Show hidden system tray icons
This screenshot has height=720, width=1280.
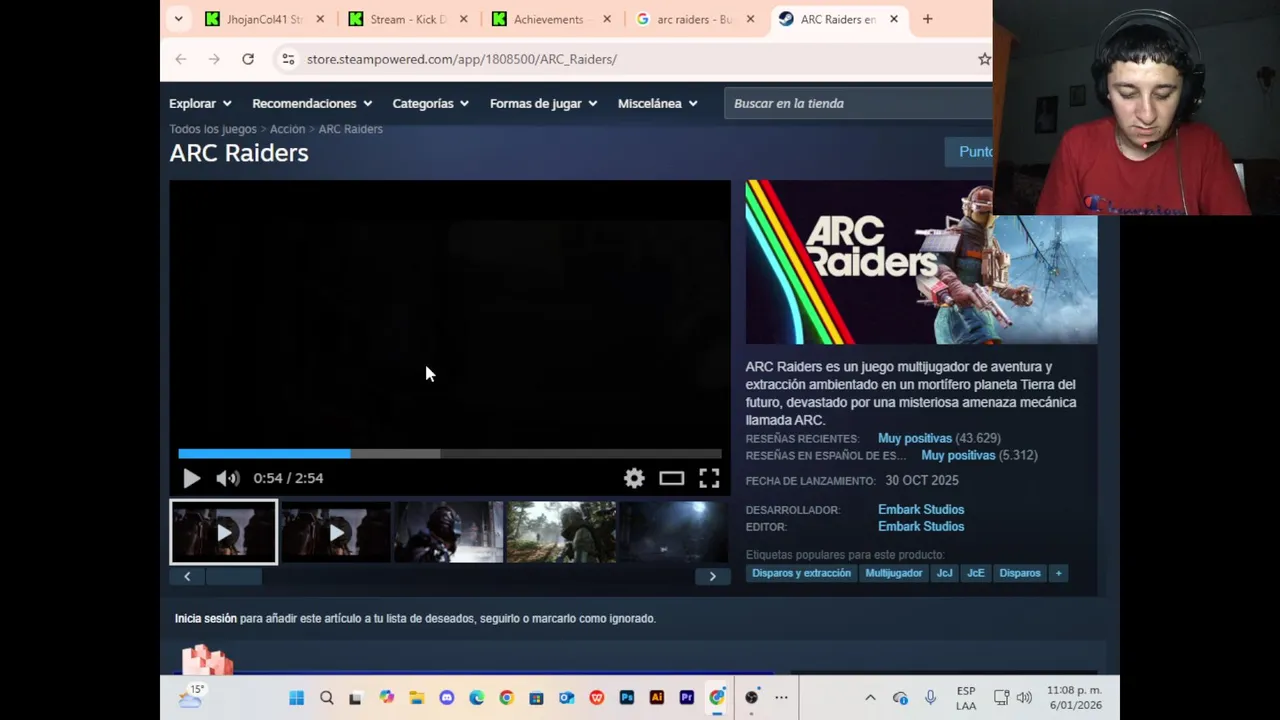870,698
